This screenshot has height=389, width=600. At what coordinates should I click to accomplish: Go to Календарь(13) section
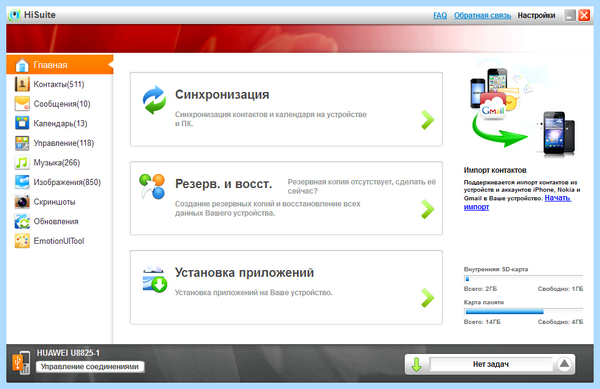(x=59, y=123)
